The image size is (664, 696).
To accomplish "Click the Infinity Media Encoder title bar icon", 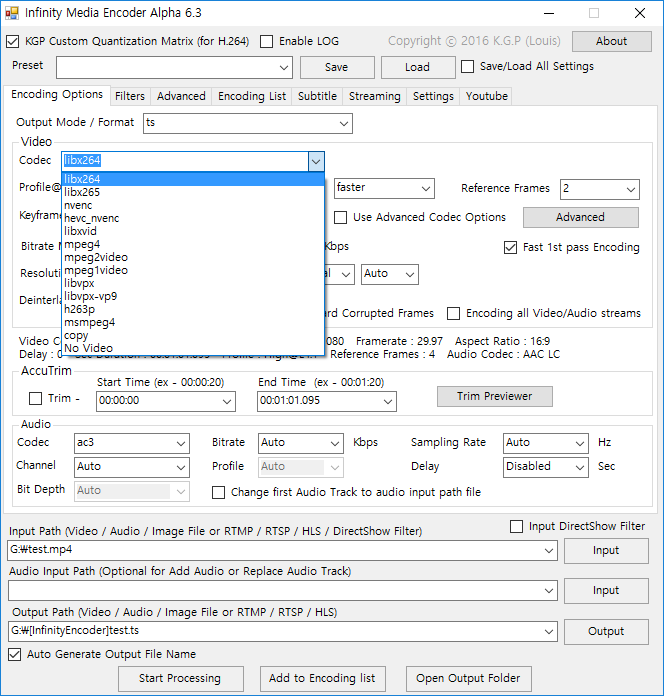I will (x=13, y=13).
